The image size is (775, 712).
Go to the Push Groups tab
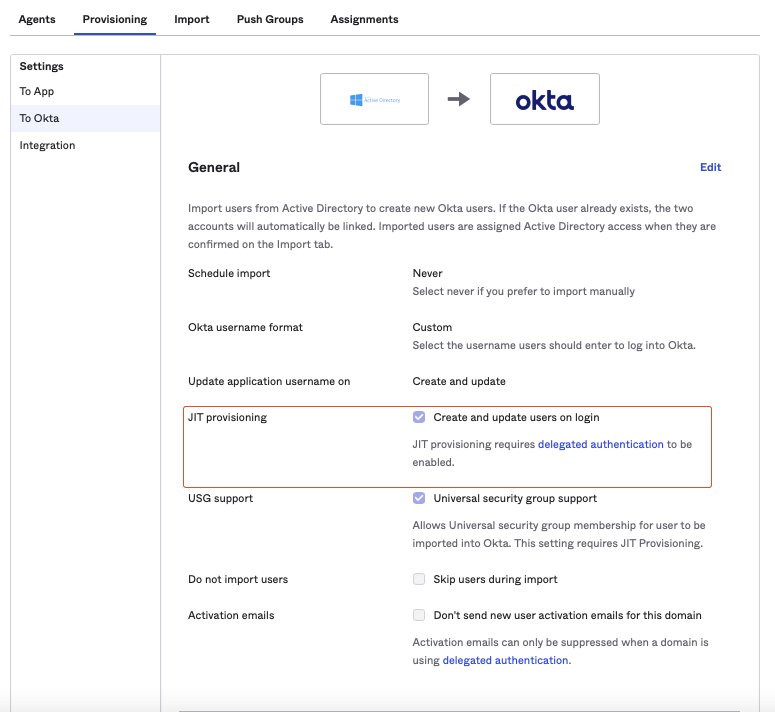point(270,19)
